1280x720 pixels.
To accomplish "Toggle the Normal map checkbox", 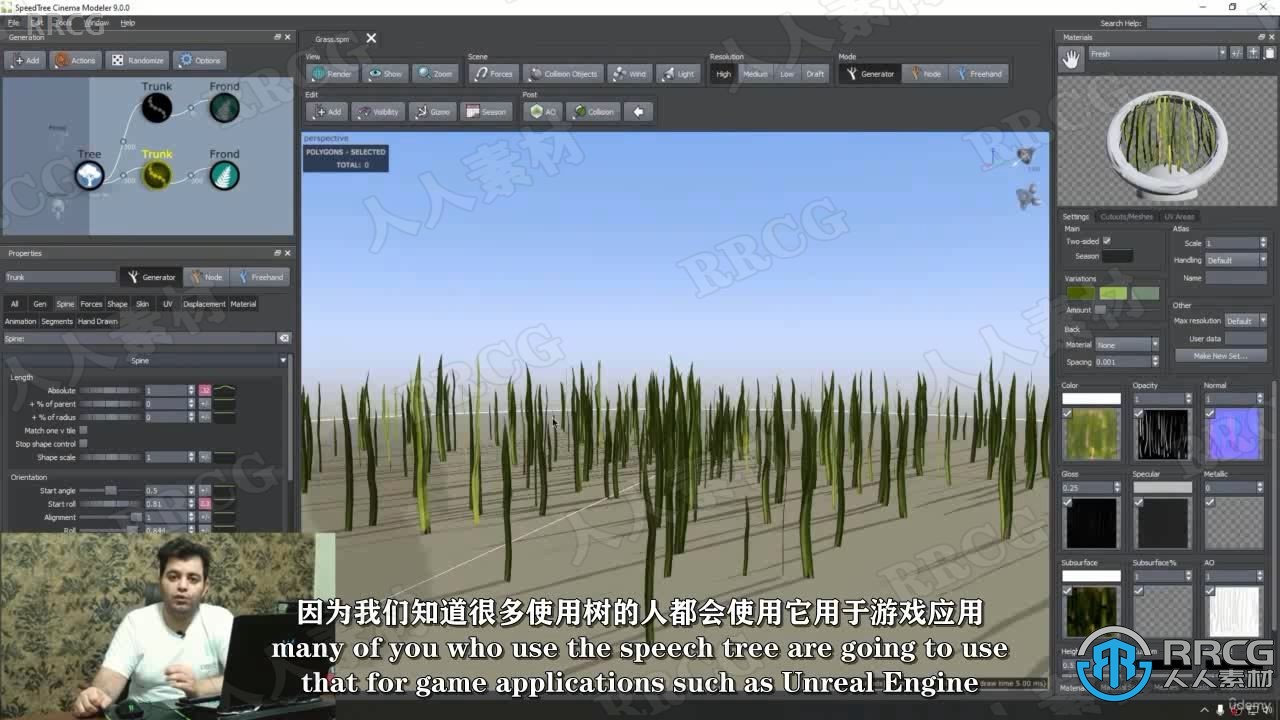I will click(x=1210, y=413).
